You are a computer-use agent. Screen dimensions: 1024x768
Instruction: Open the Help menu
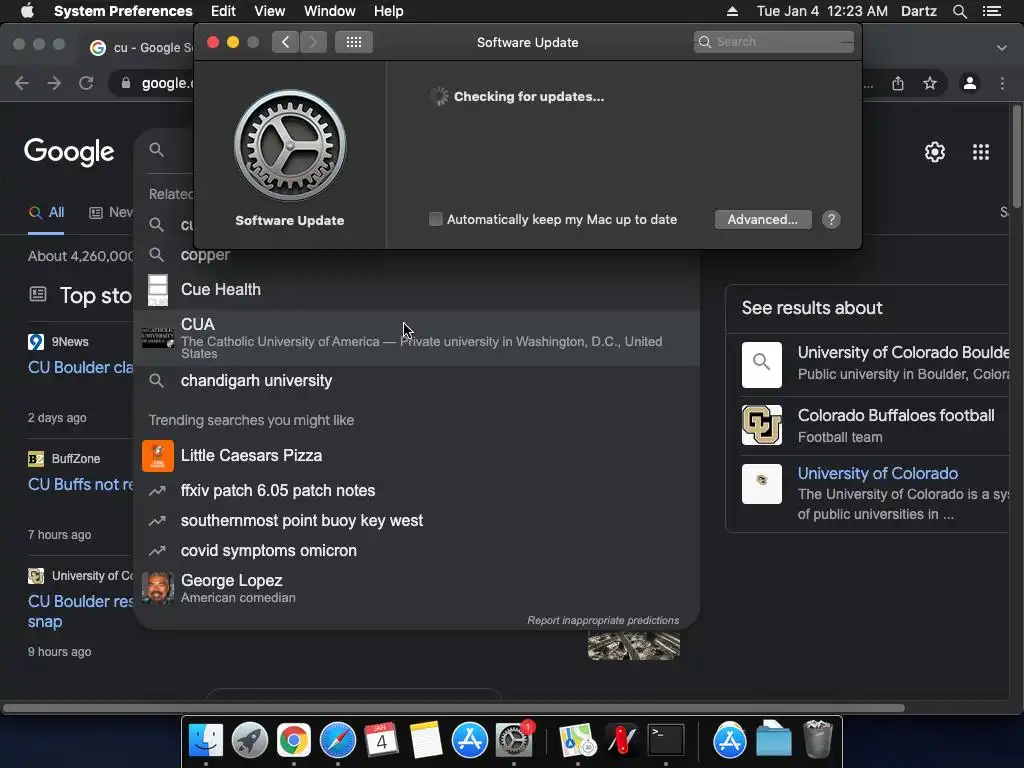[389, 11]
